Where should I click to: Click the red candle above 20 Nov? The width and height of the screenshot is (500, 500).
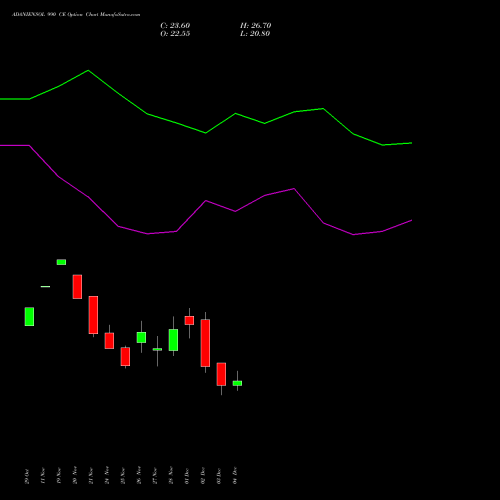tap(77, 287)
